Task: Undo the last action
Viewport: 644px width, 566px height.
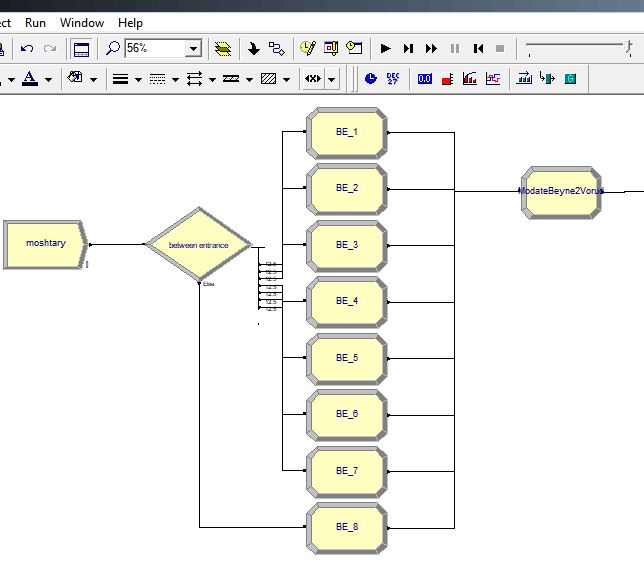Action: [27, 48]
